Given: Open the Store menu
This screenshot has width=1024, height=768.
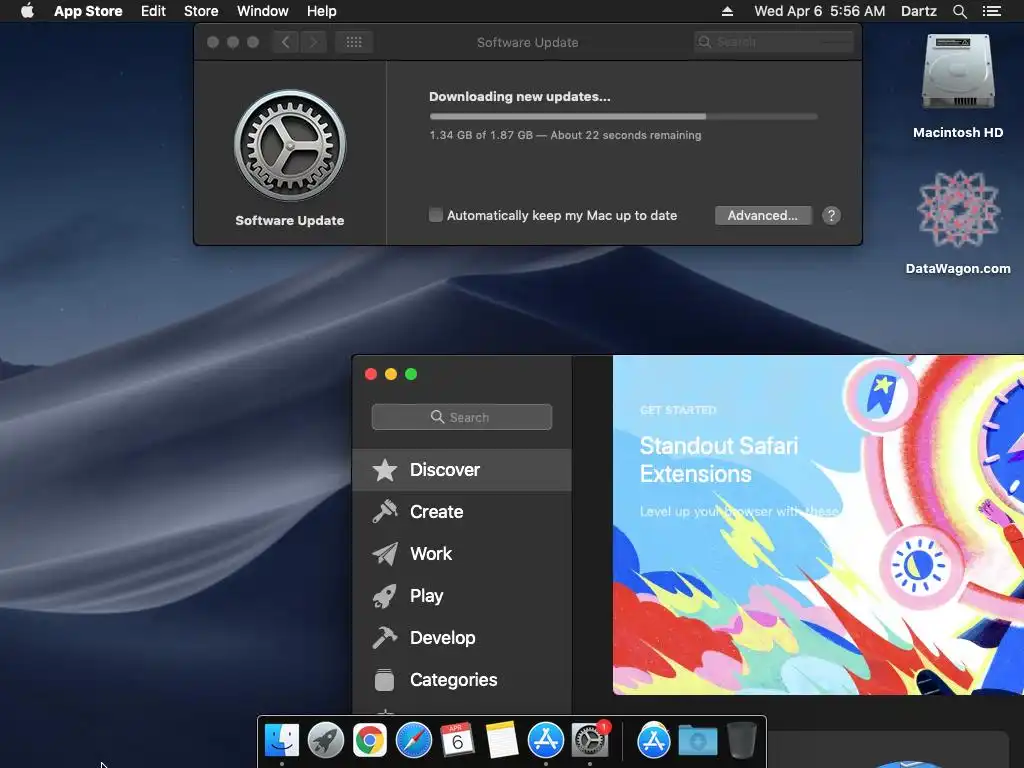Looking at the screenshot, I should (201, 11).
